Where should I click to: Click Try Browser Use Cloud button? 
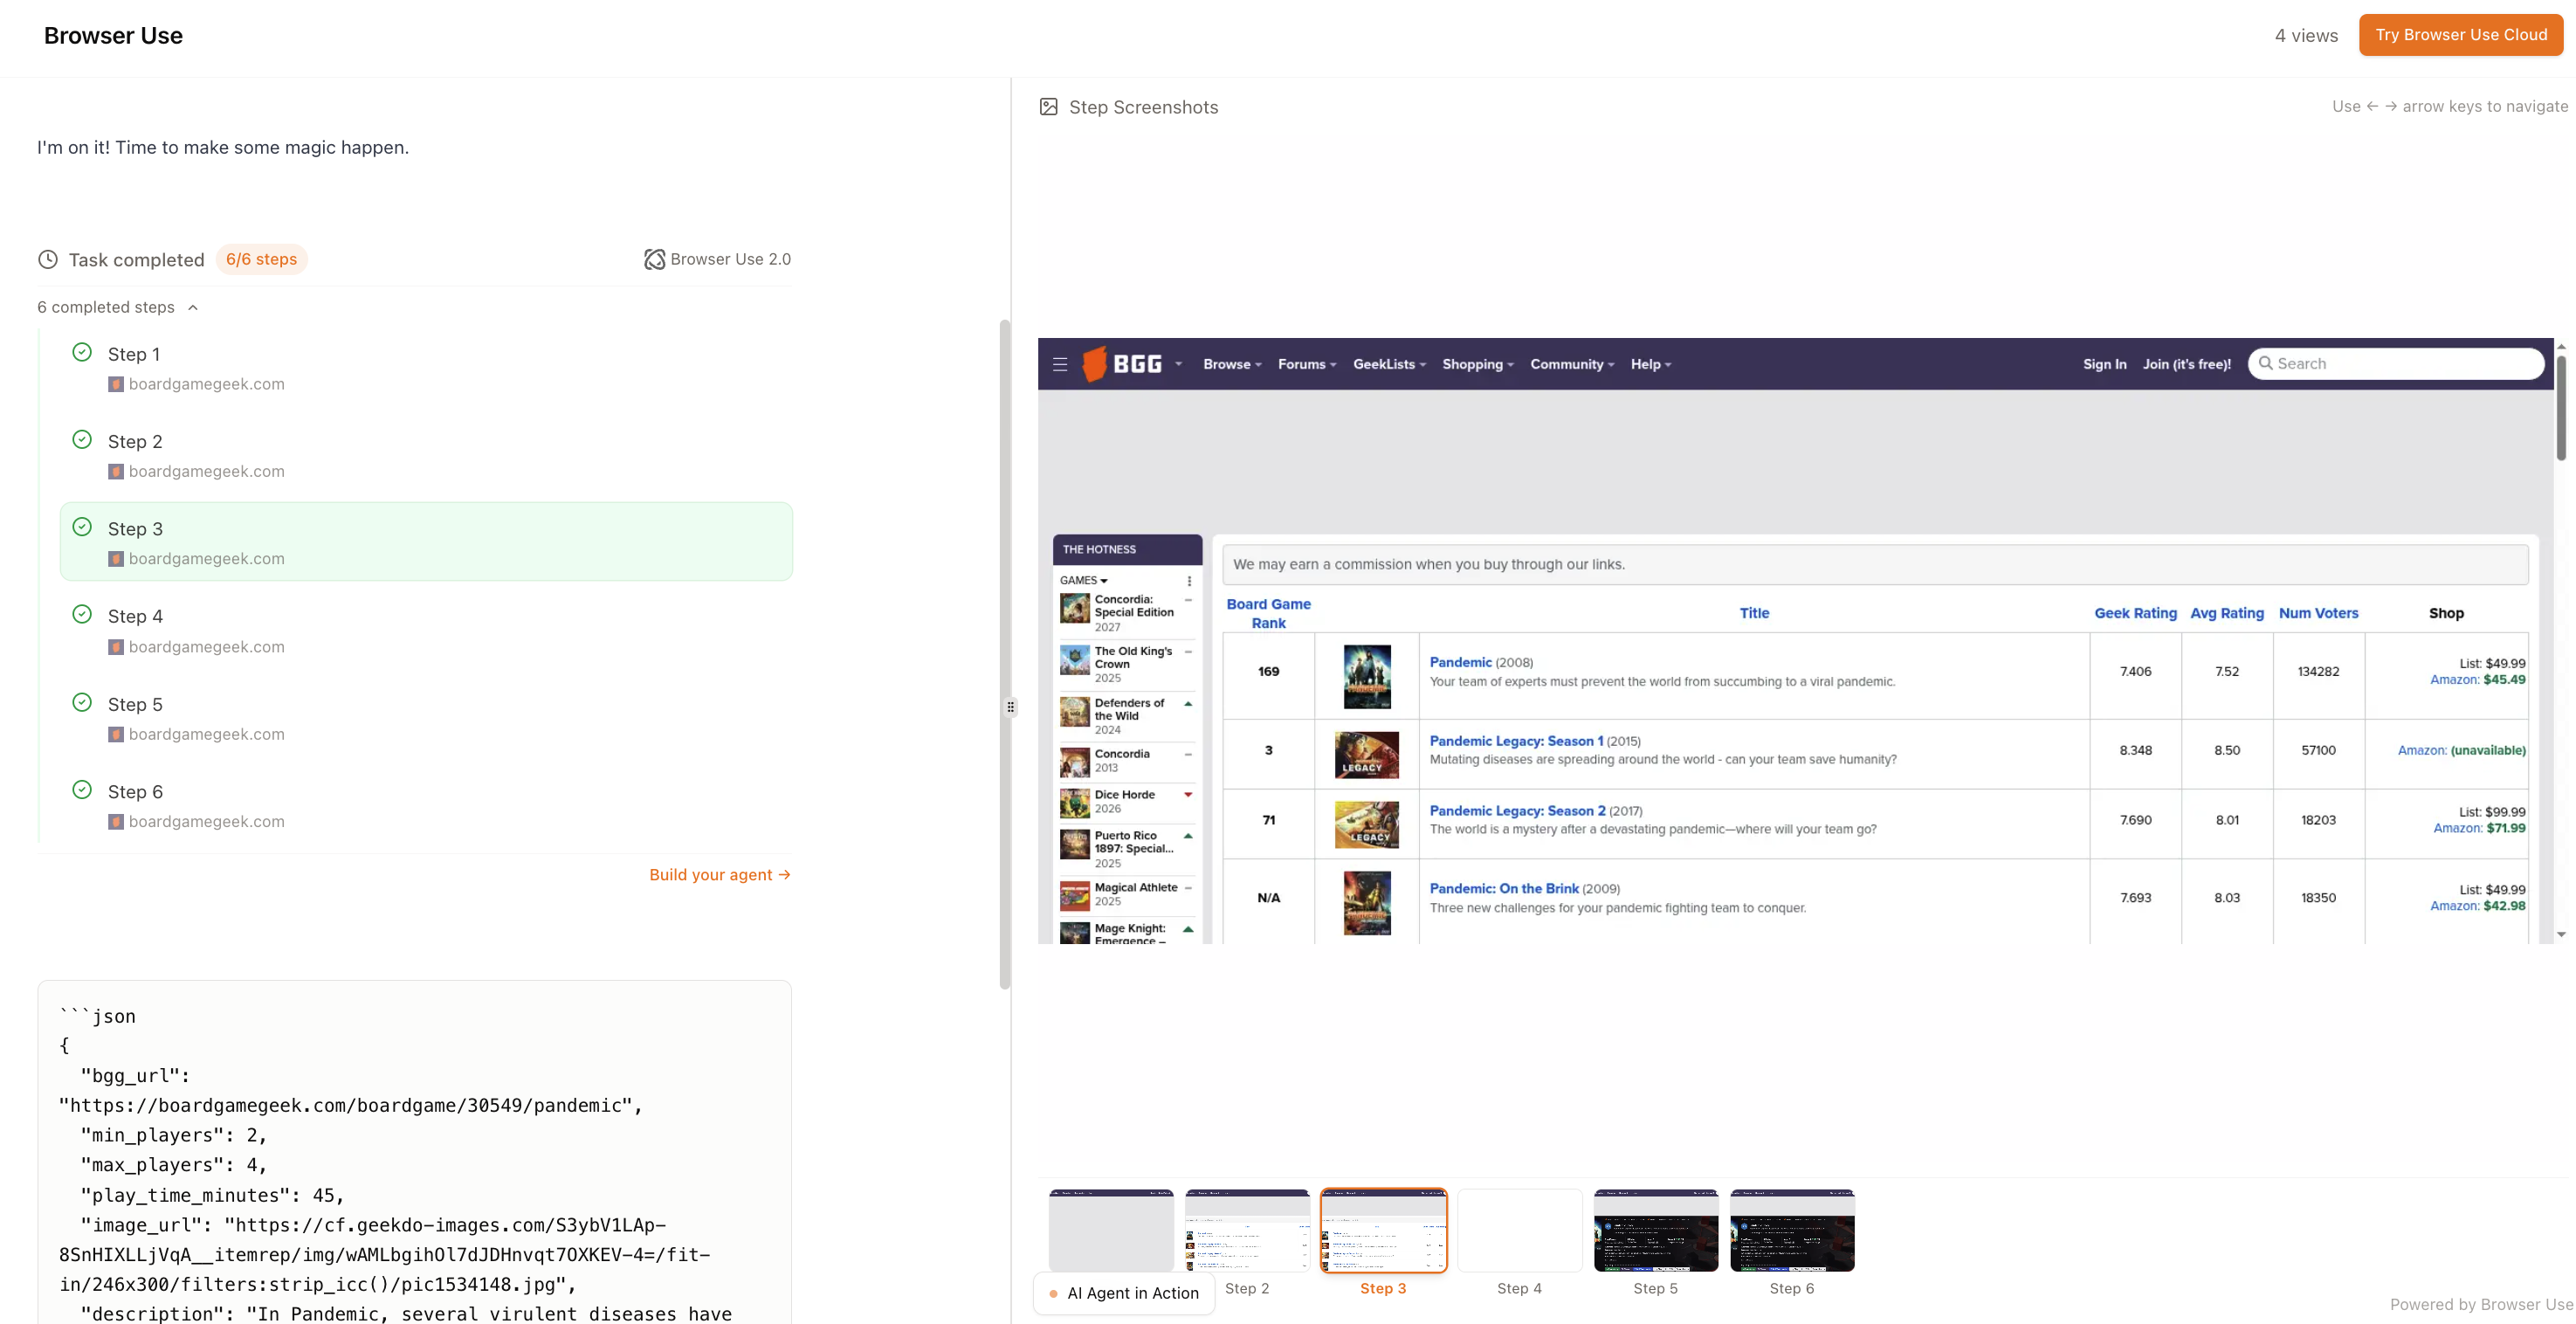(x=2461, y=35)
